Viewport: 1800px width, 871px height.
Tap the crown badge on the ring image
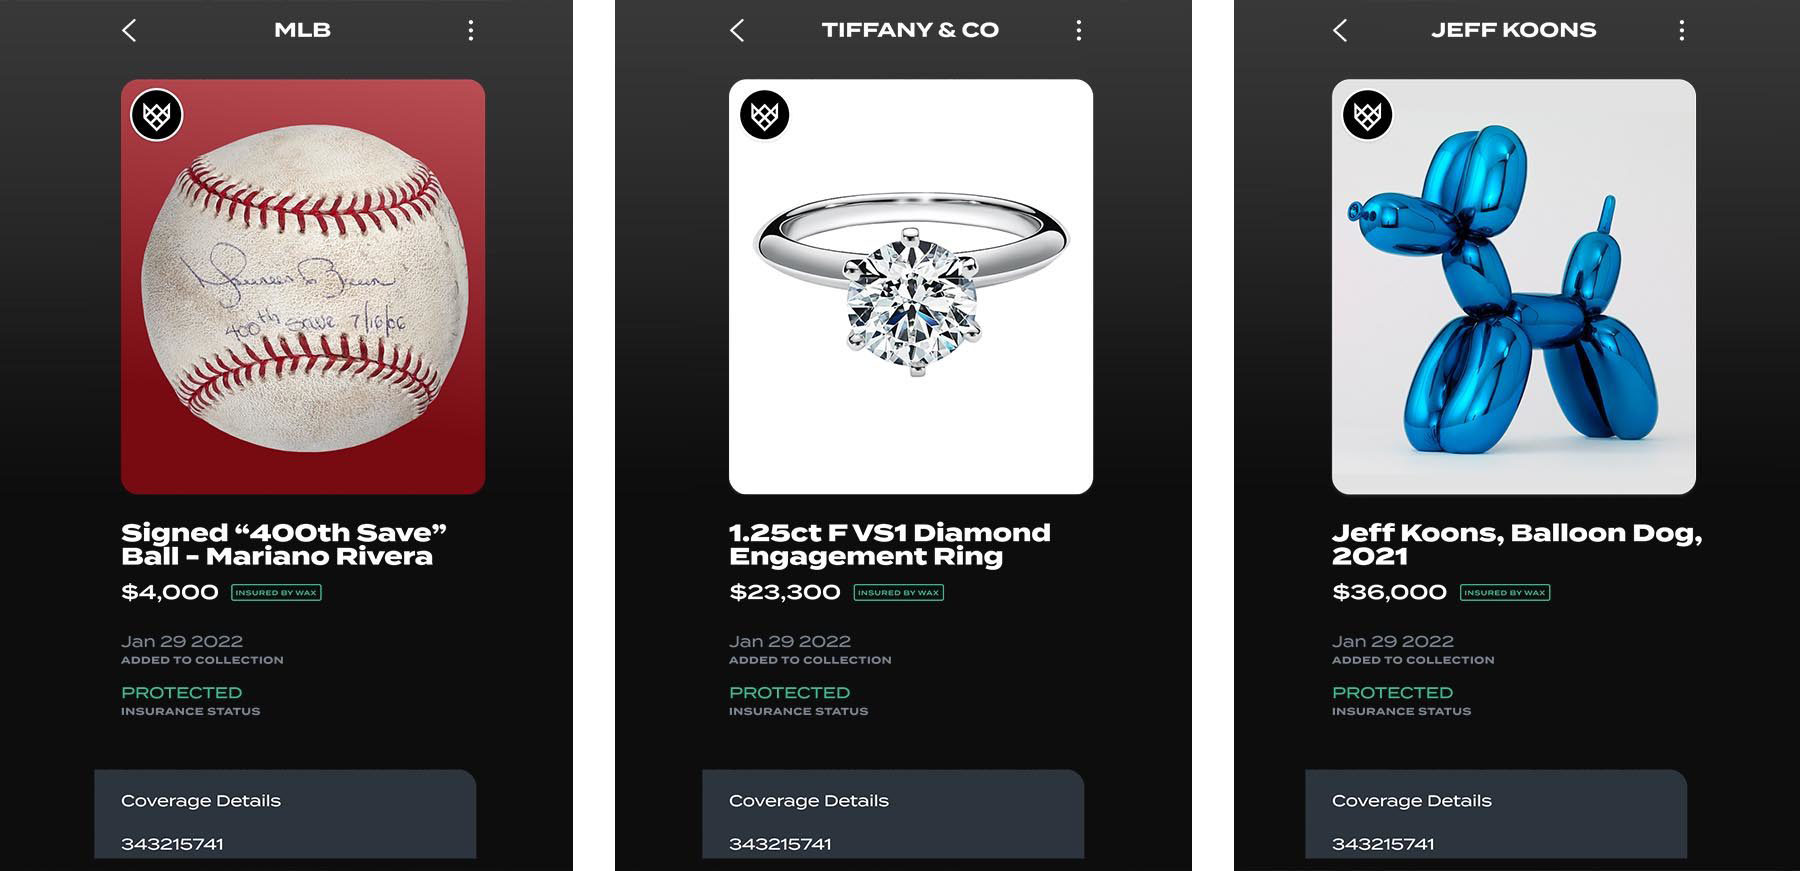click(765, 115)
